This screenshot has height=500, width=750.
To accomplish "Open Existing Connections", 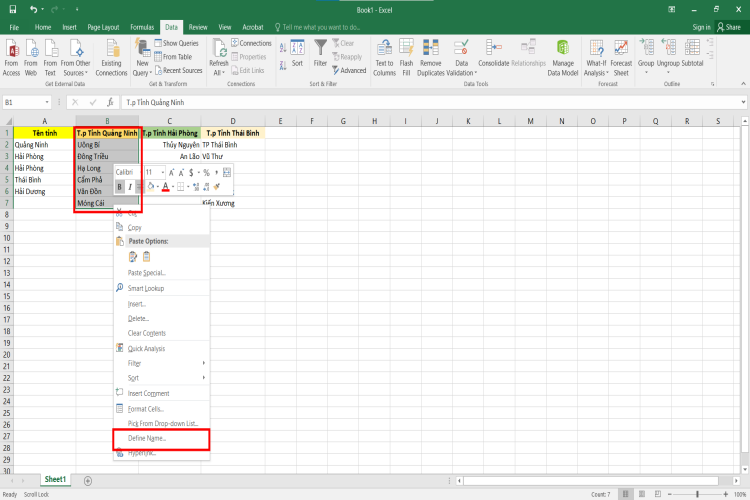I will (111, 57).
